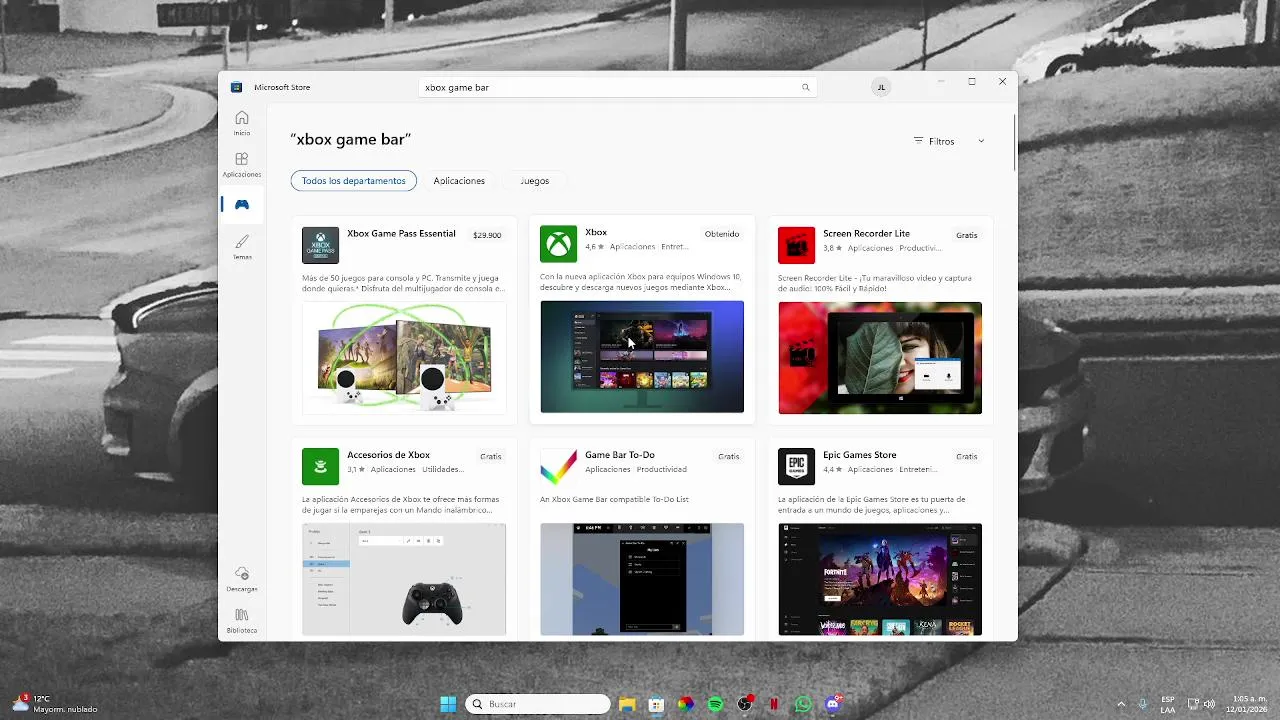This screenshot has height=720, width=1280.
Task: Click the Xbox Game Pass Essential title
Action: pos(401,234)
